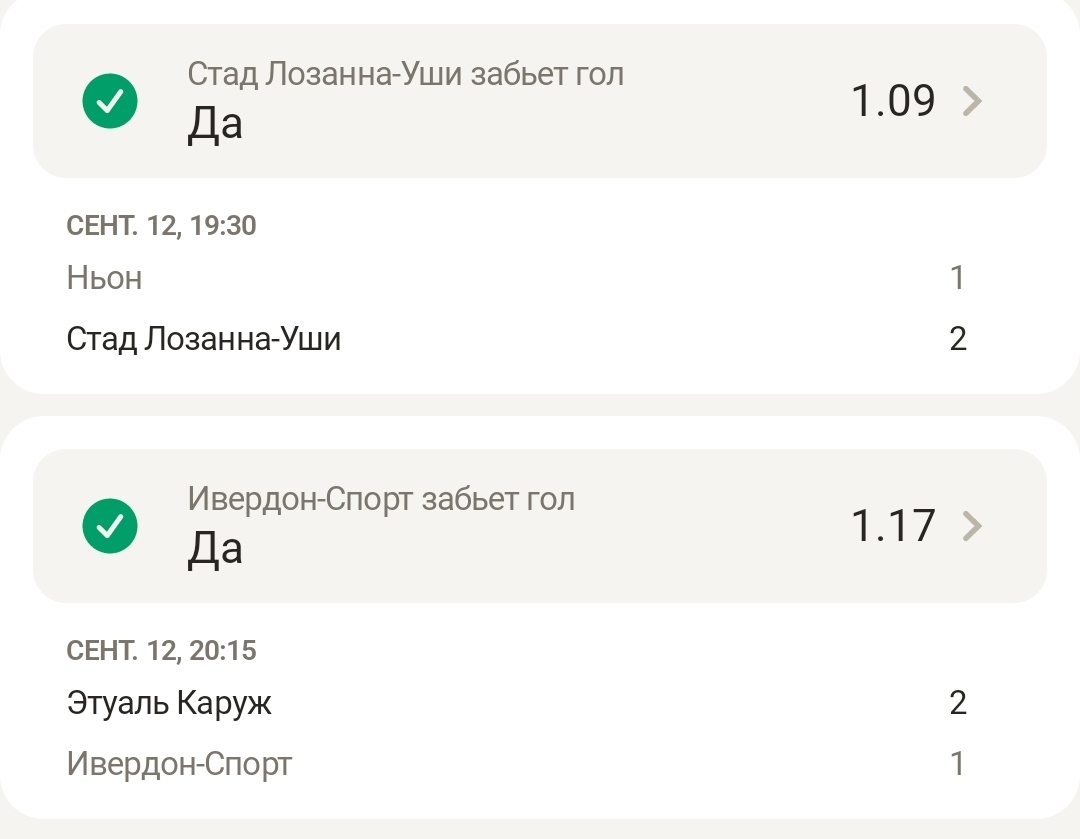Screen dimensions: 1080x839
Task: Select team name Этуаль Каруж
Action: click(169, 703)
